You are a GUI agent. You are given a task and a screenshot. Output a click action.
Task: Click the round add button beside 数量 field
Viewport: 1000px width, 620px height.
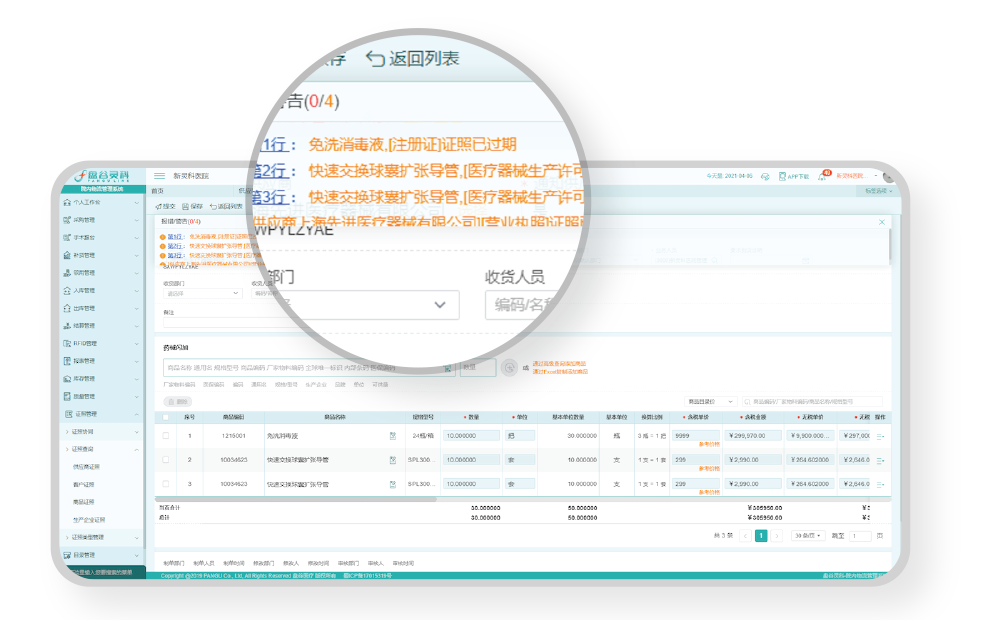pyautogui.click(x=509, y=368)
